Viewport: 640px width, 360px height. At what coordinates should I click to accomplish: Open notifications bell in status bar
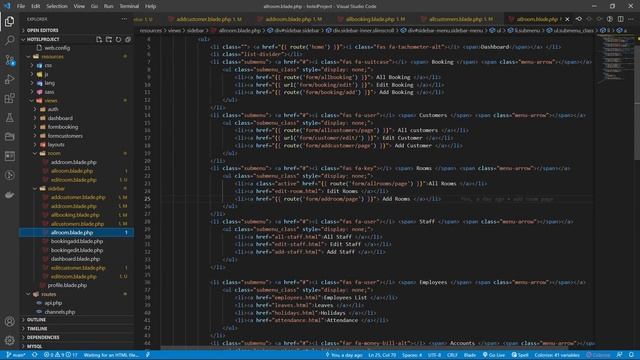pos(631,355)
